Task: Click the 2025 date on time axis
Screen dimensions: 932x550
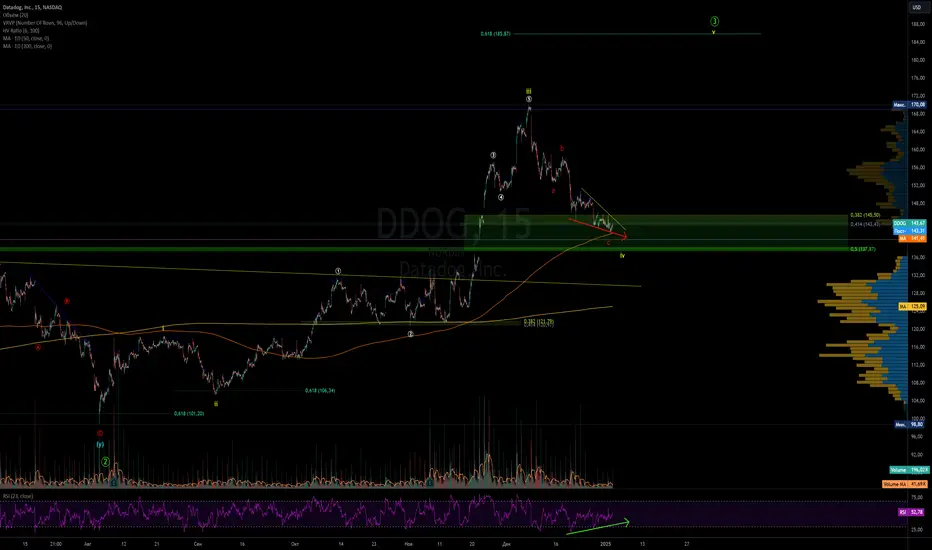Action: (606, 544)
